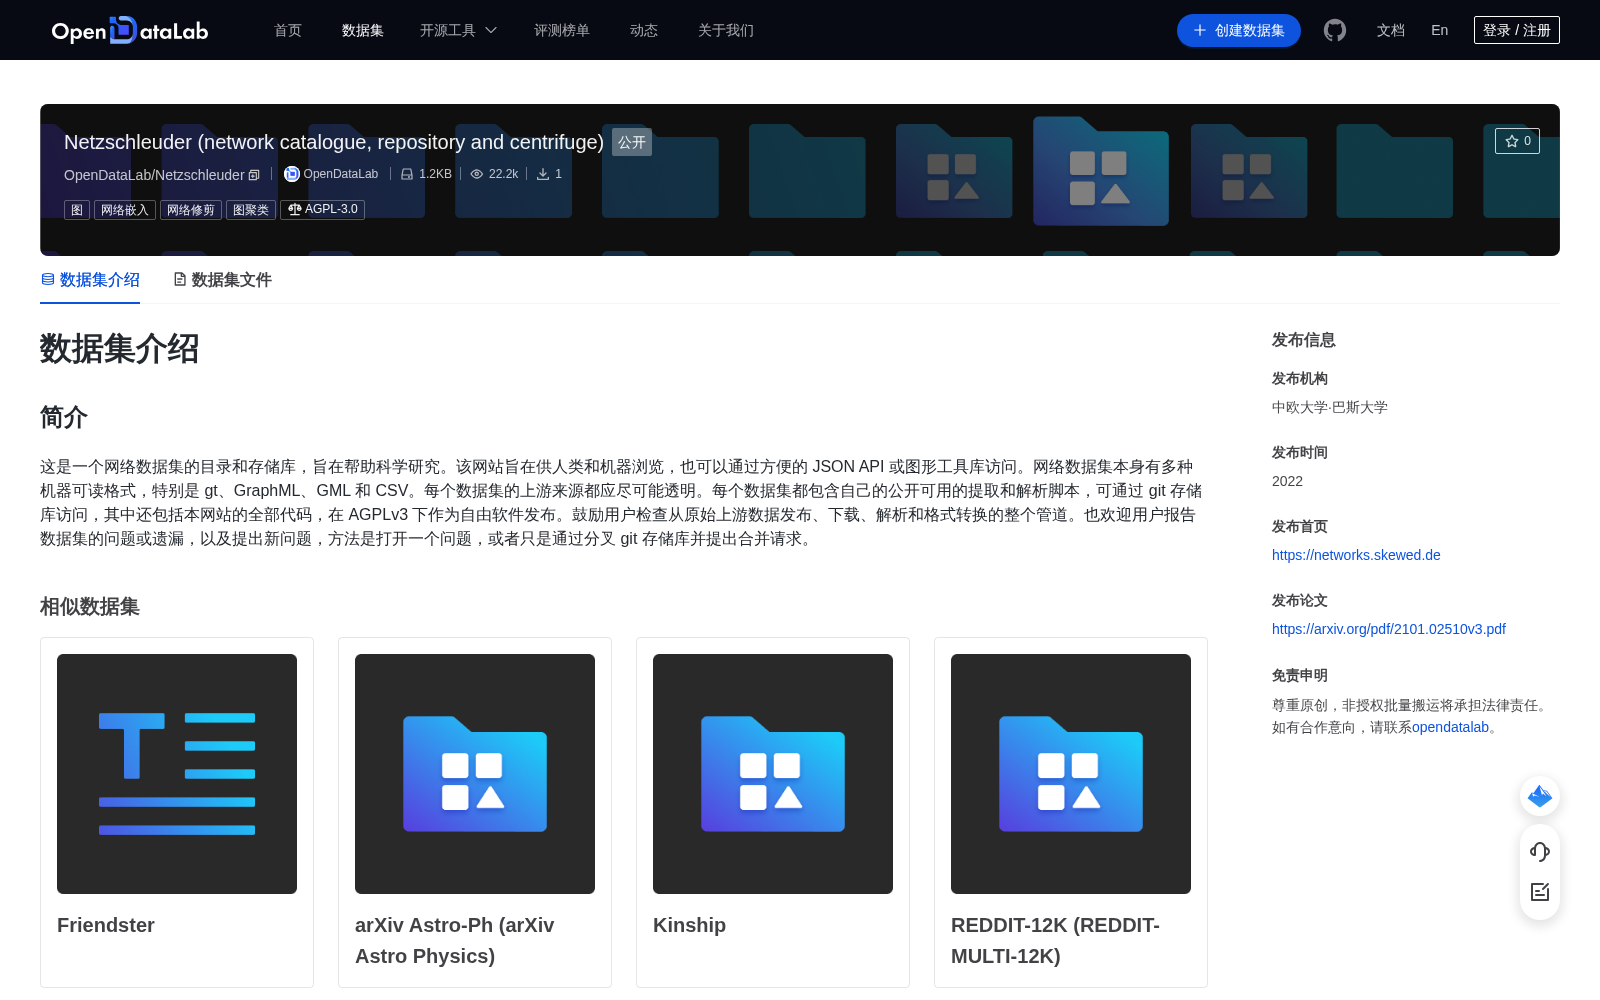This screenshot has height=1000, width=1600.
Task: Click the Friendster title text
Action: pos(106,925)
